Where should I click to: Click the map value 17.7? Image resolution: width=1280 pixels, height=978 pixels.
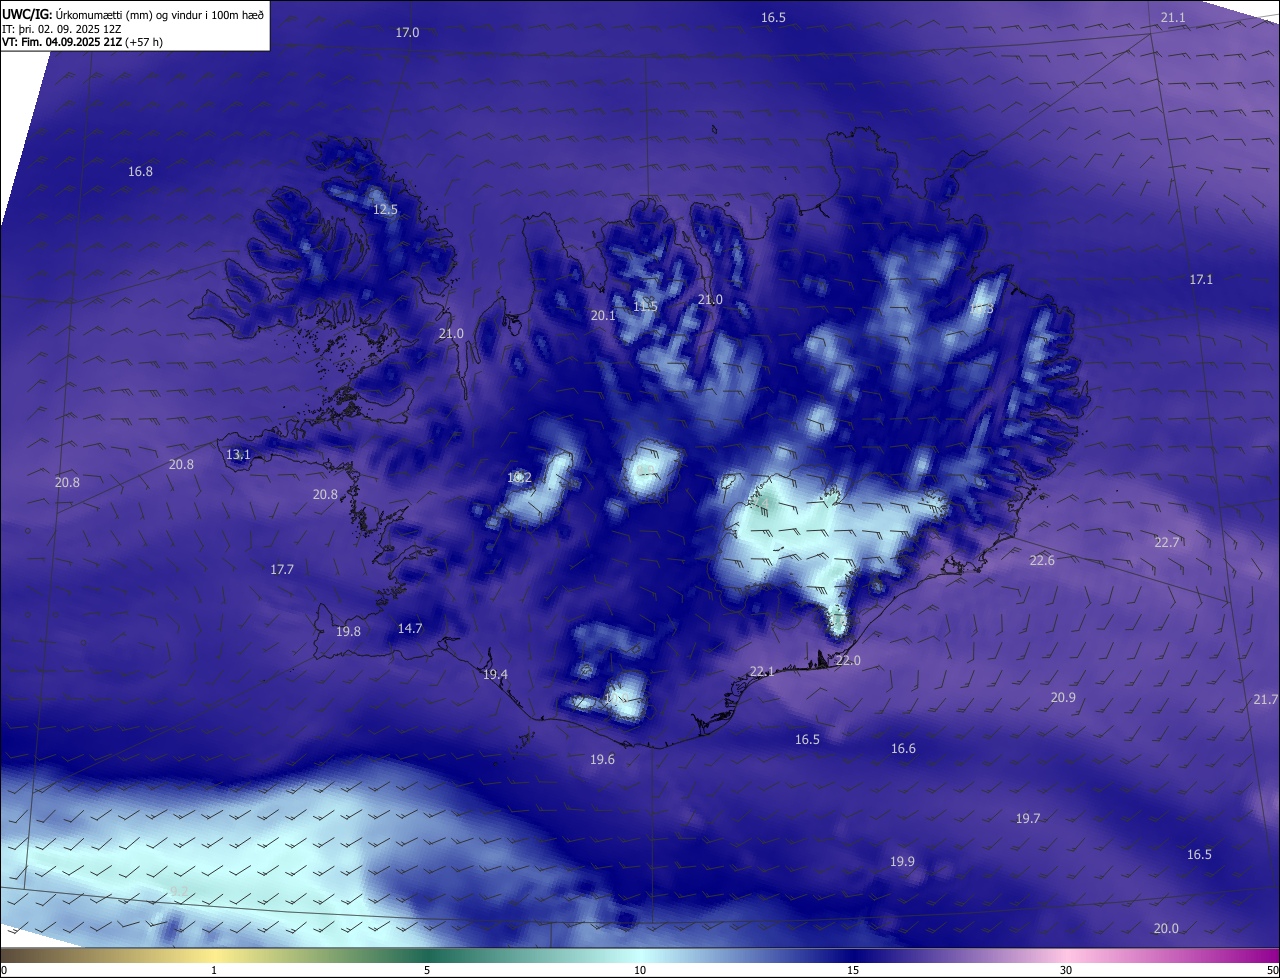[282, 569]
